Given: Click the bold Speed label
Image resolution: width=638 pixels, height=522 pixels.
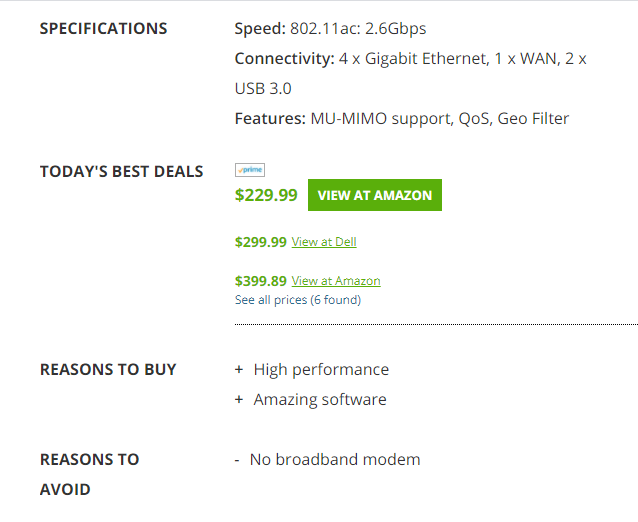Looking at the screenshot, I should [x=260, y=28].
